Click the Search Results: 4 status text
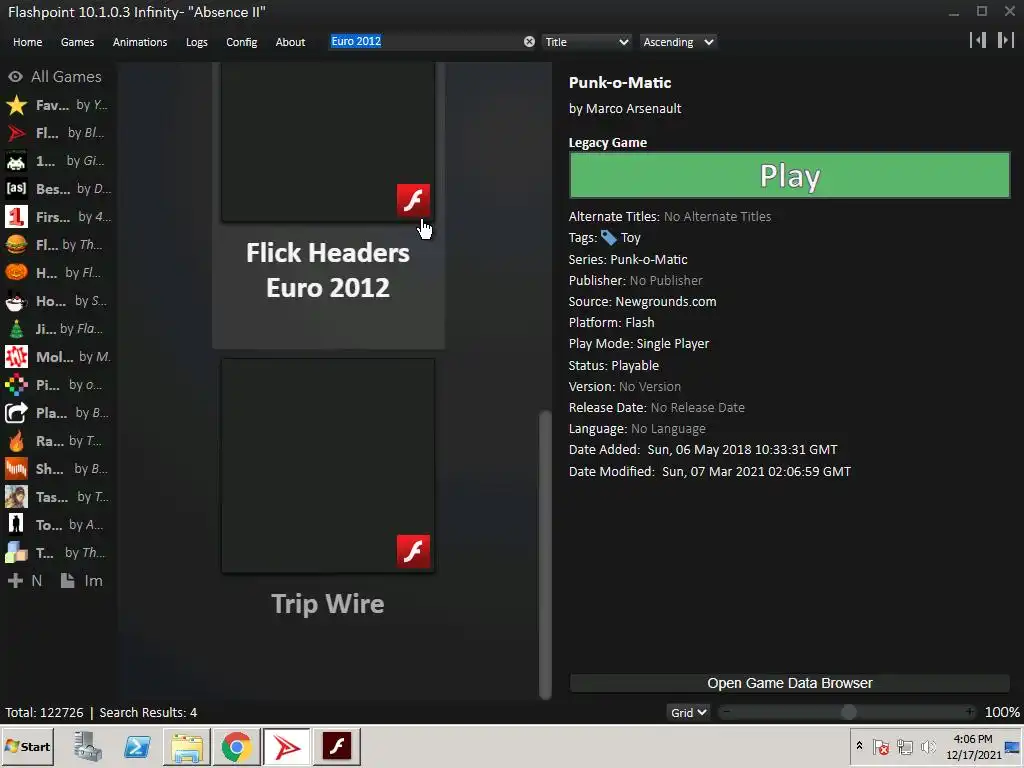The image size is (1024, 768). (x=148, y=712)
